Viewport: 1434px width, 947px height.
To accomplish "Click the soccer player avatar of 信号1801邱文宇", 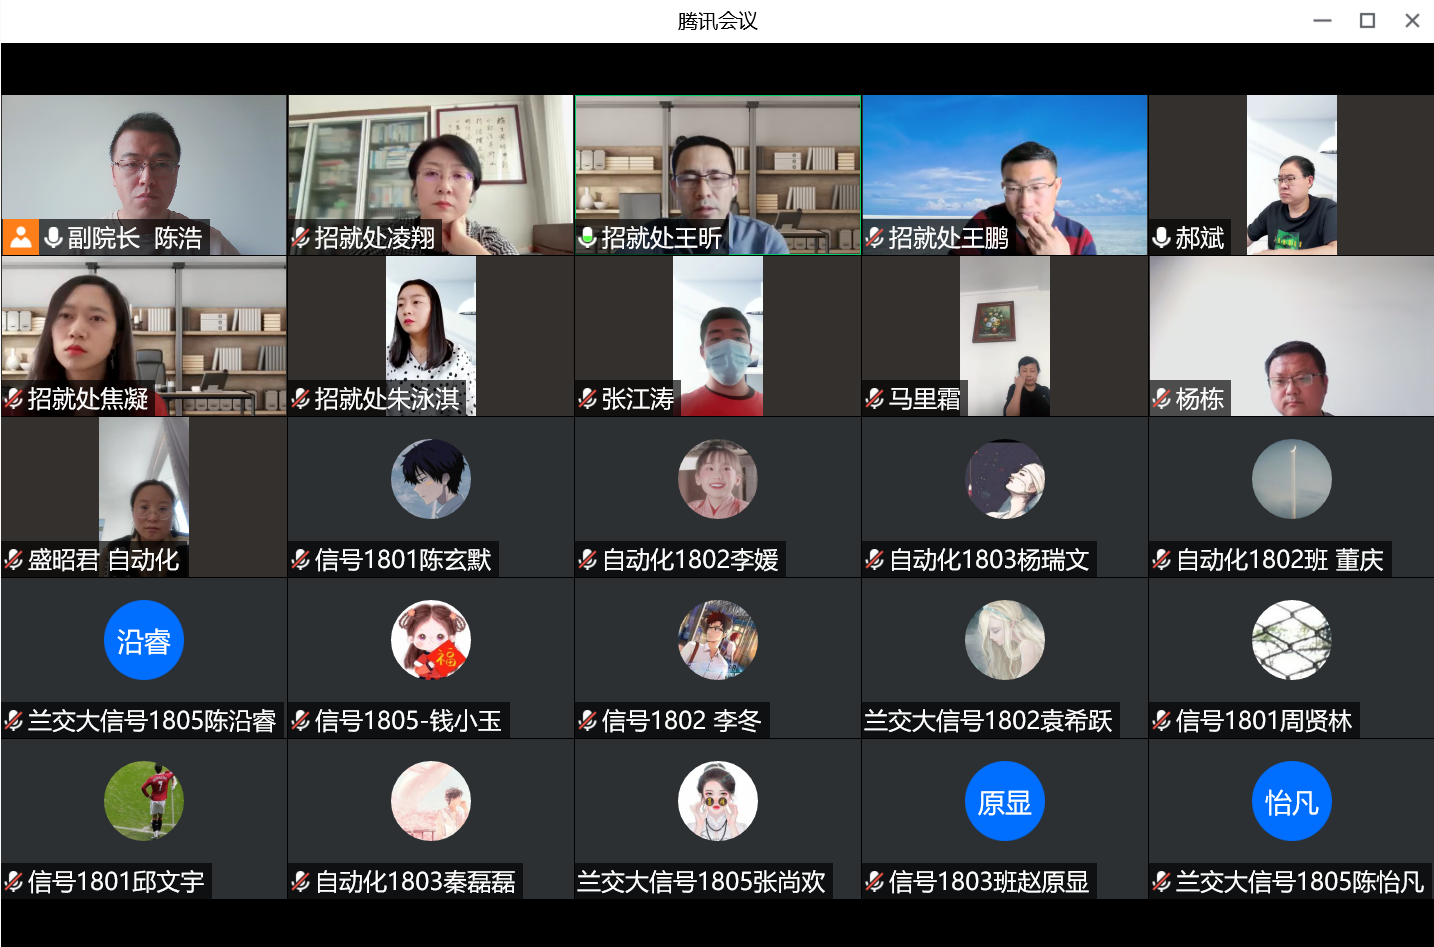I will [x=144, y=801].
